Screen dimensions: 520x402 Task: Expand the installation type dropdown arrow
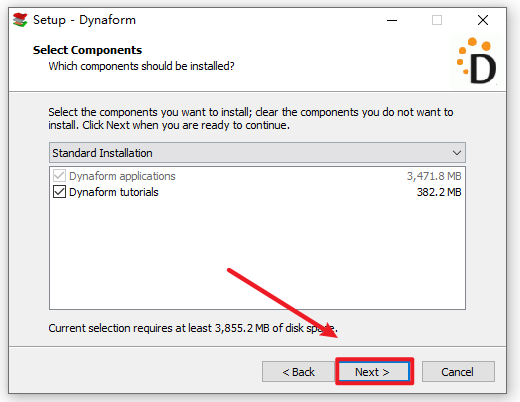point(457,153)
